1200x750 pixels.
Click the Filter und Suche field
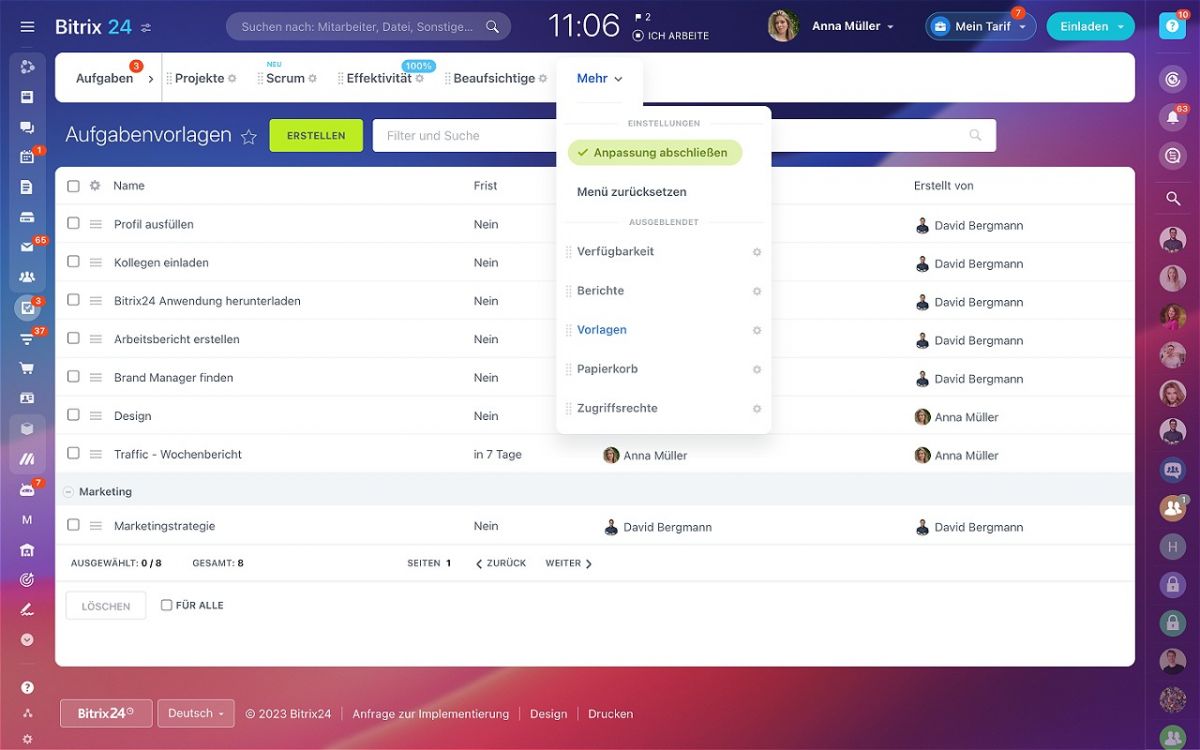click(x=684, y=136)
